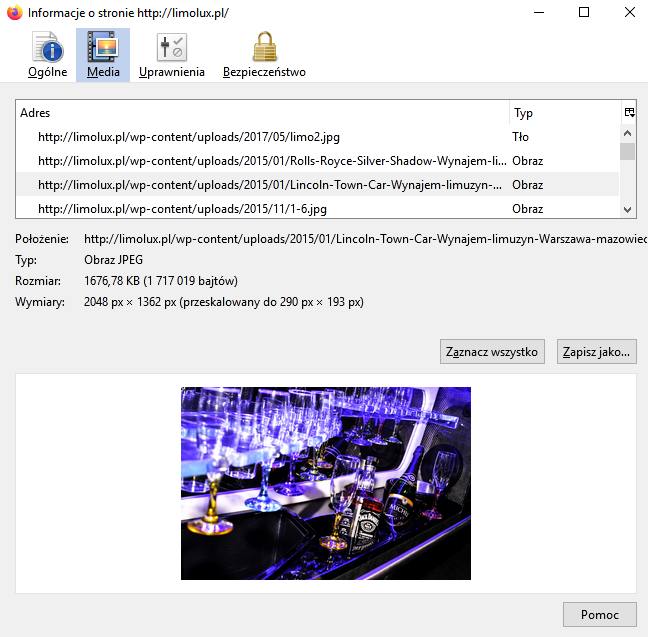Screen dimensions: 648x637
Task: Click 'Obraz' type cell in 1-6.jpg row
Action: tap(527, 209)
